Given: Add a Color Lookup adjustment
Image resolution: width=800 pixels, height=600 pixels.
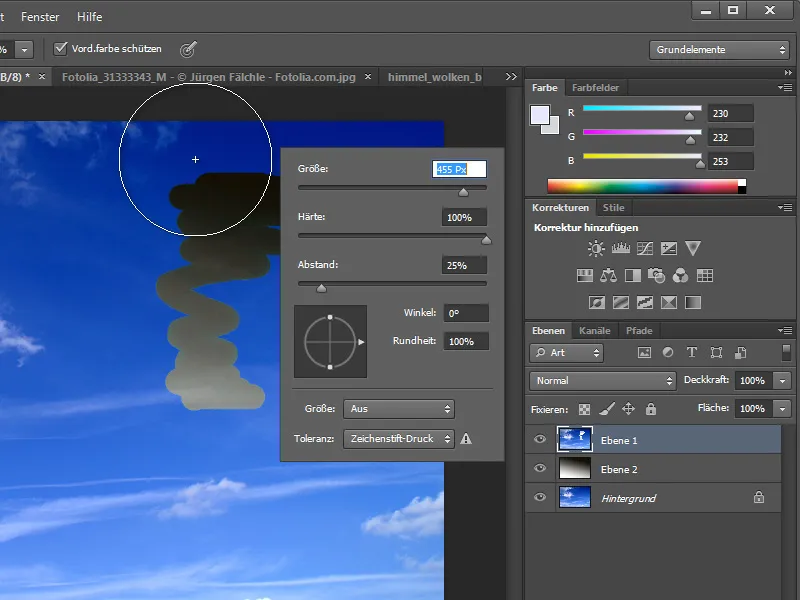Looking at the screenshot, I should click(x=705, y=276).
